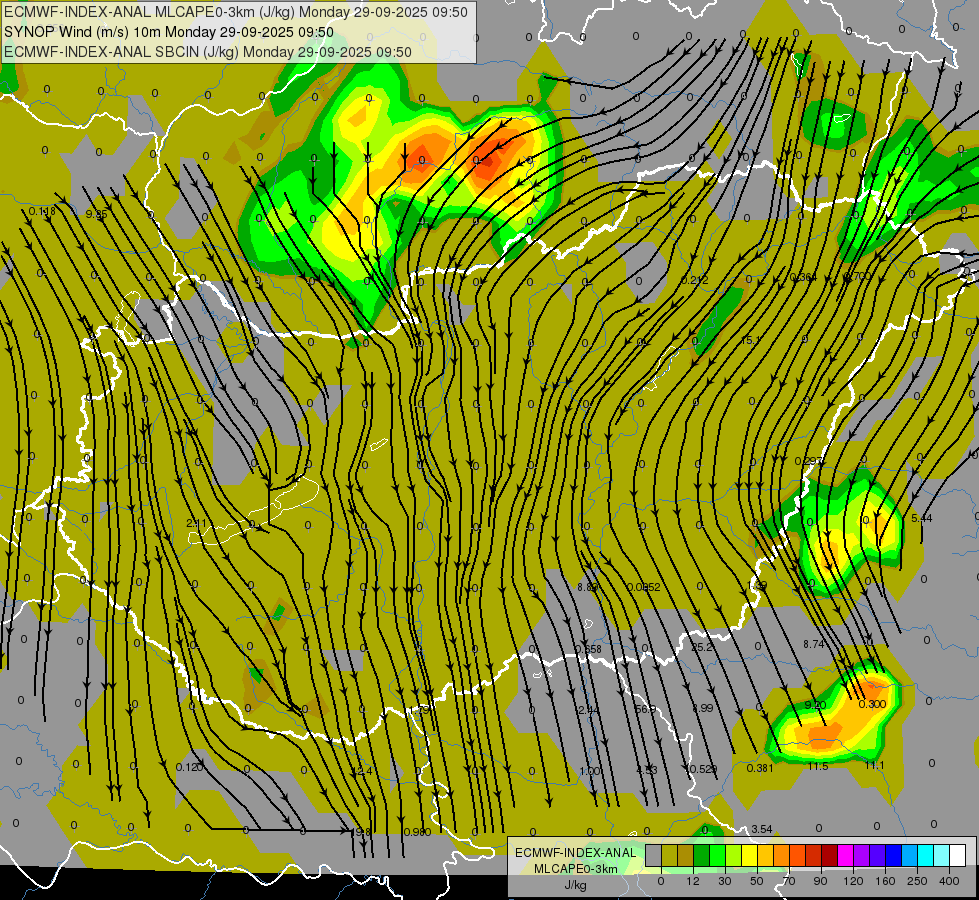Click the map value 3.54
Screen dimensions: 979x900
pos(762,829)
